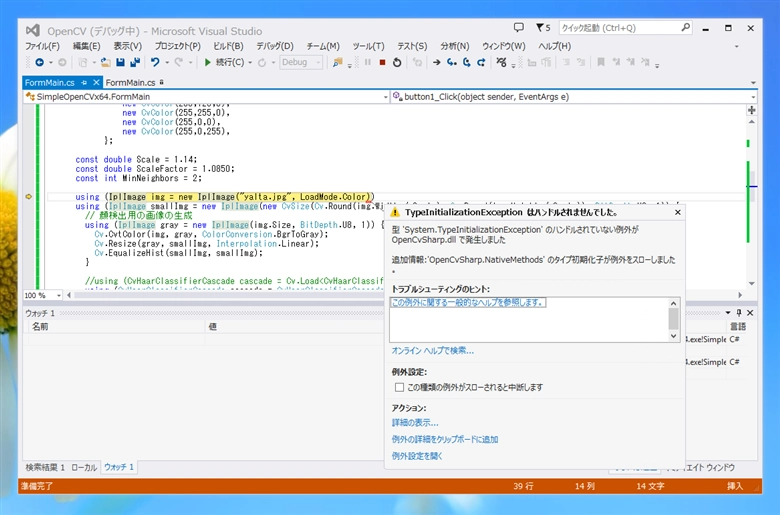Click the magnifier in Quick Launch box
The width and height of the screenshot is (780, 515).
pos(685,27)
